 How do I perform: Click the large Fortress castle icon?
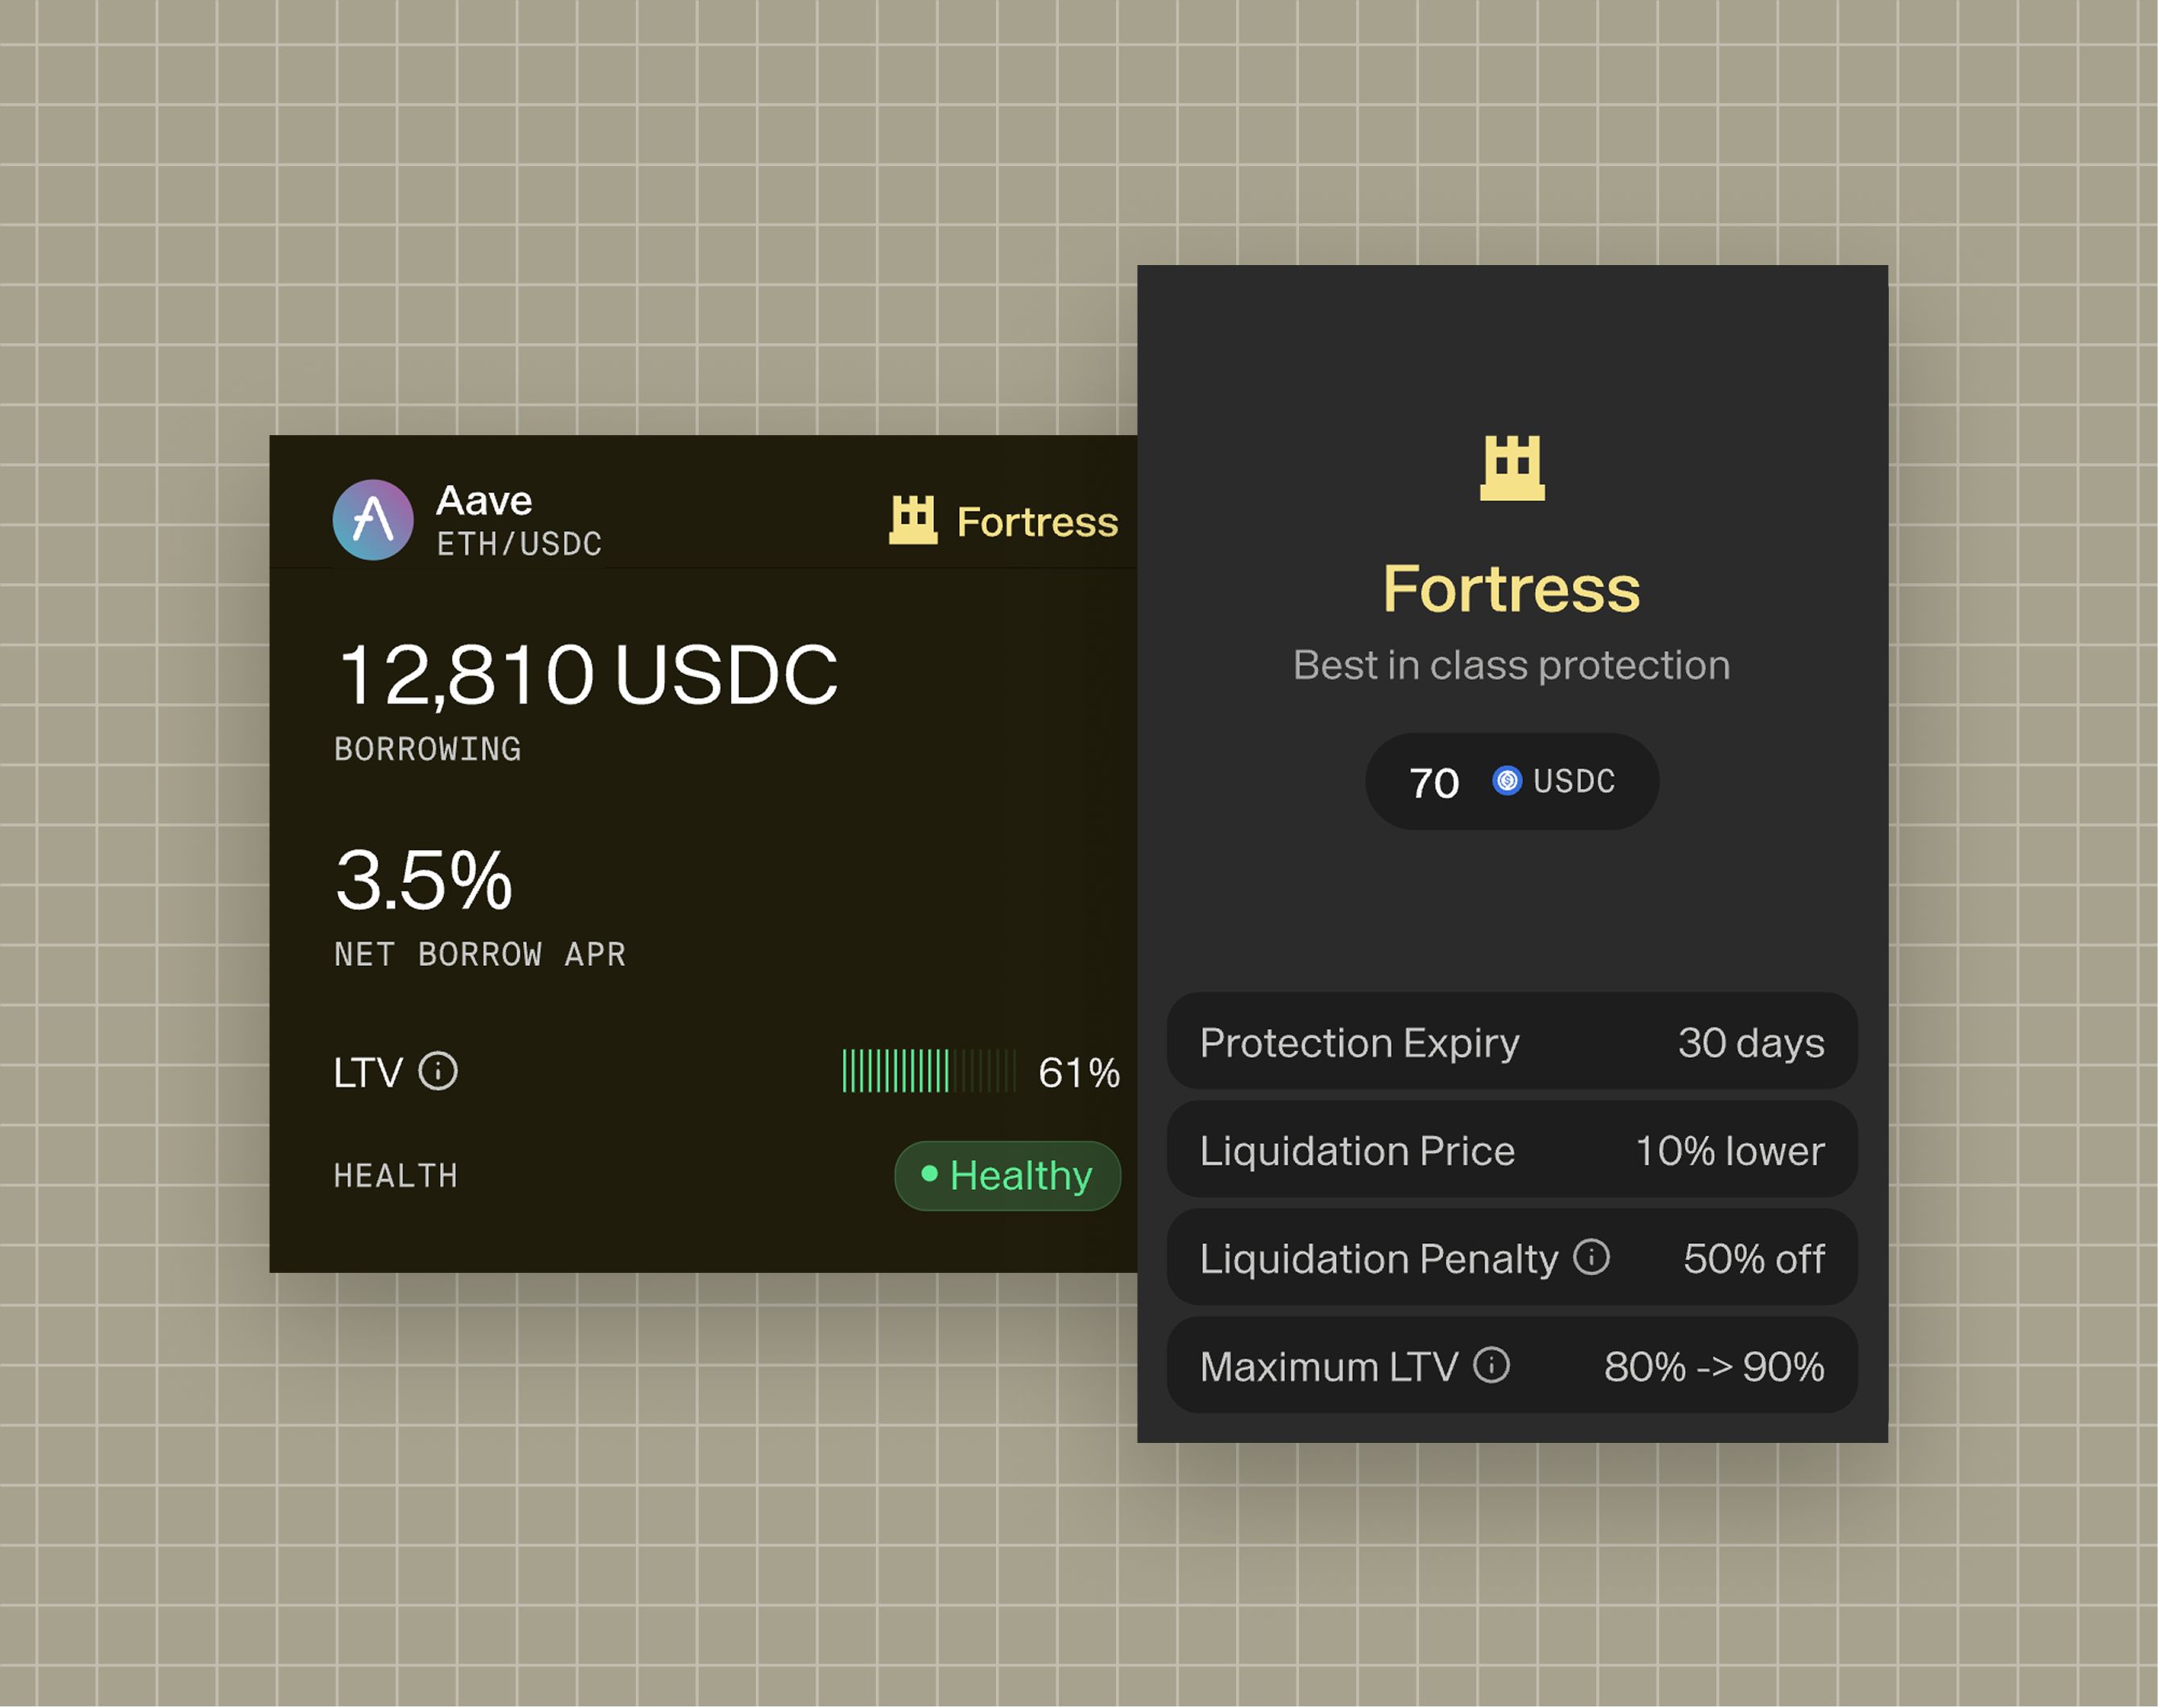pyautogui.click(x=1512, y=468)
